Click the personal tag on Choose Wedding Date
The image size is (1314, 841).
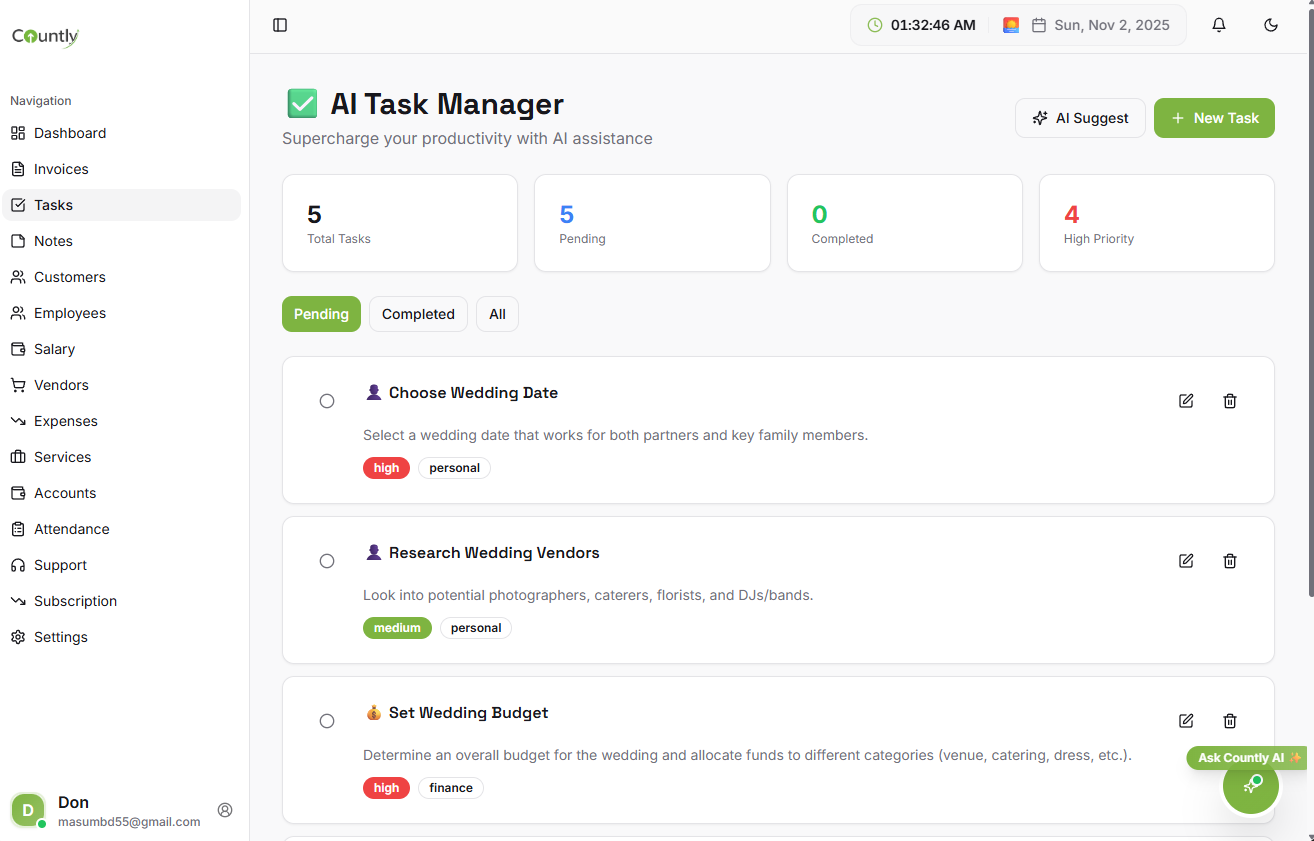tap(454, 468)
